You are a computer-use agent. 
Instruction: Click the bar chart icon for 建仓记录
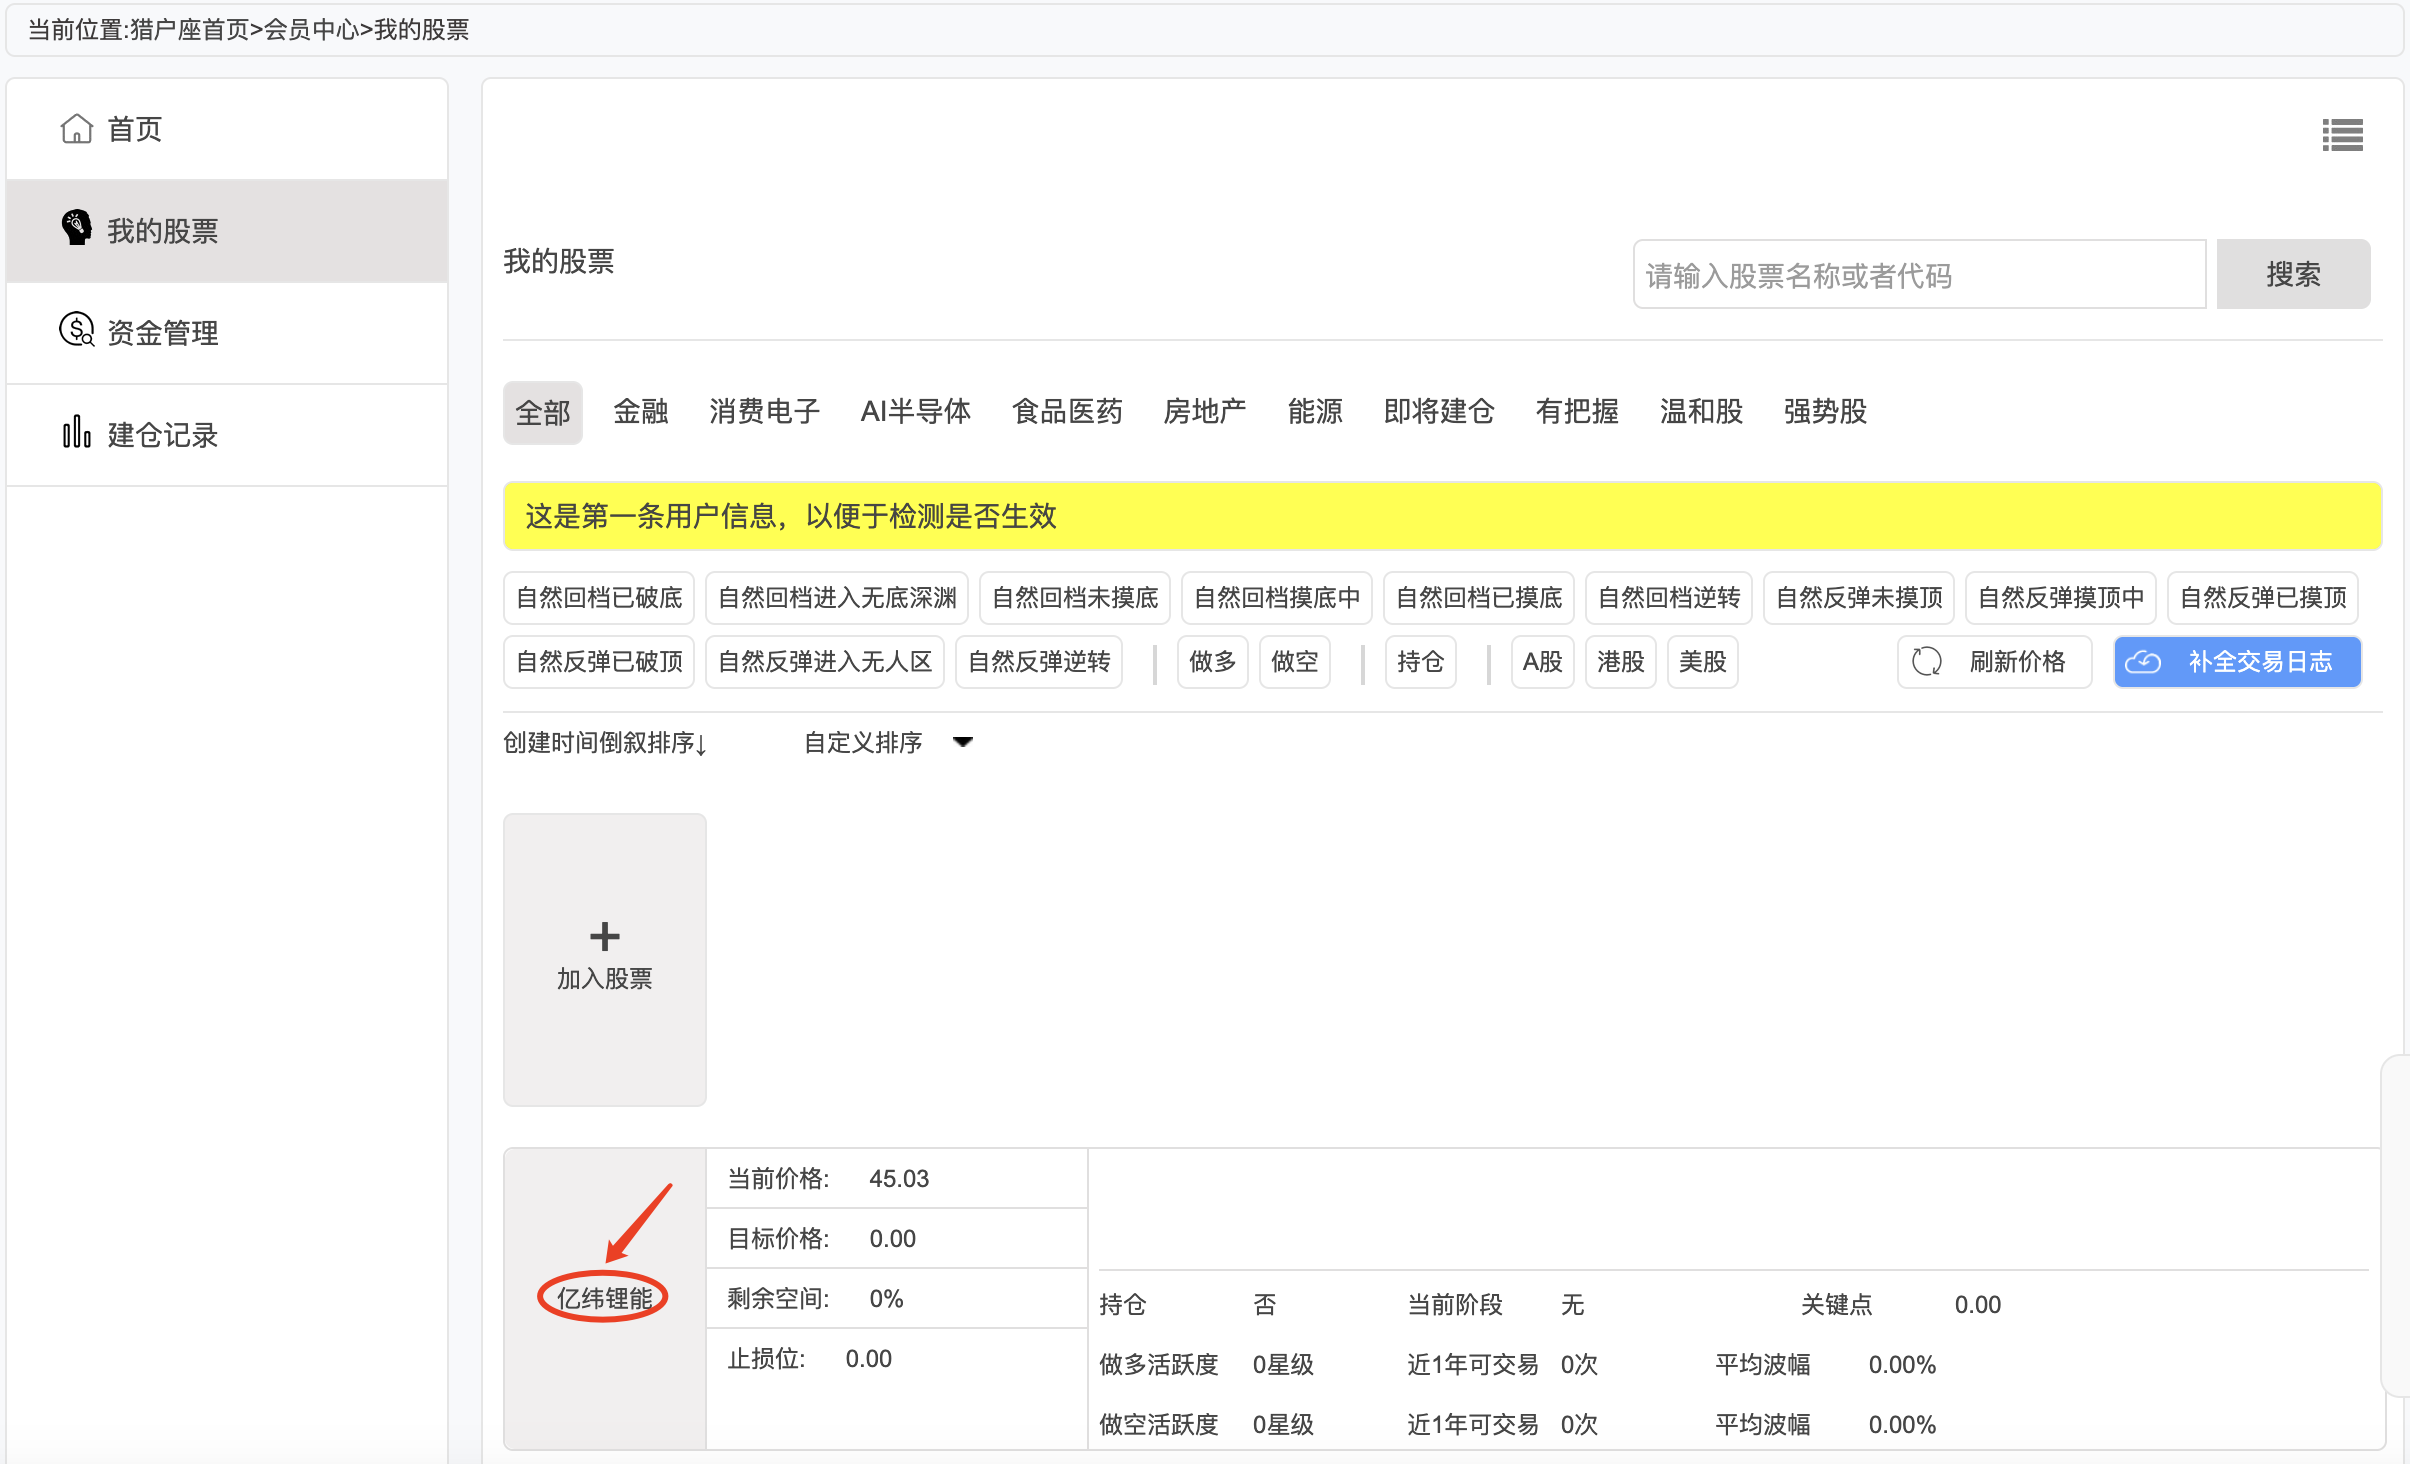click(x=77, y=432)
